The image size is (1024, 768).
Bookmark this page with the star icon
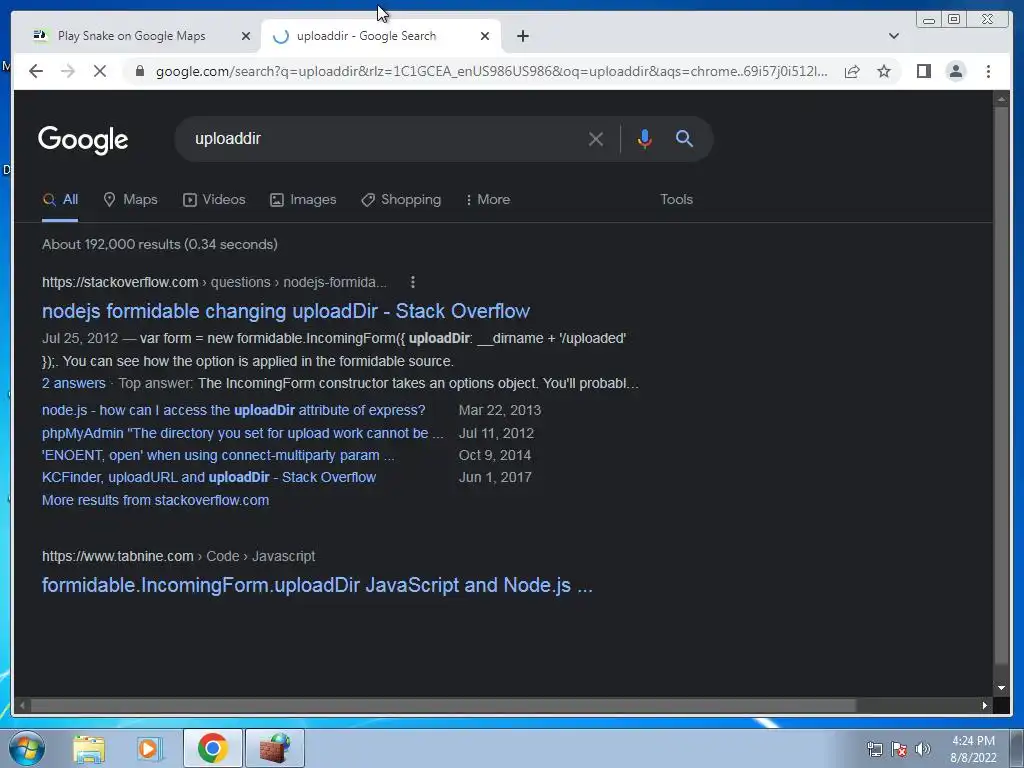pos(884,71)
